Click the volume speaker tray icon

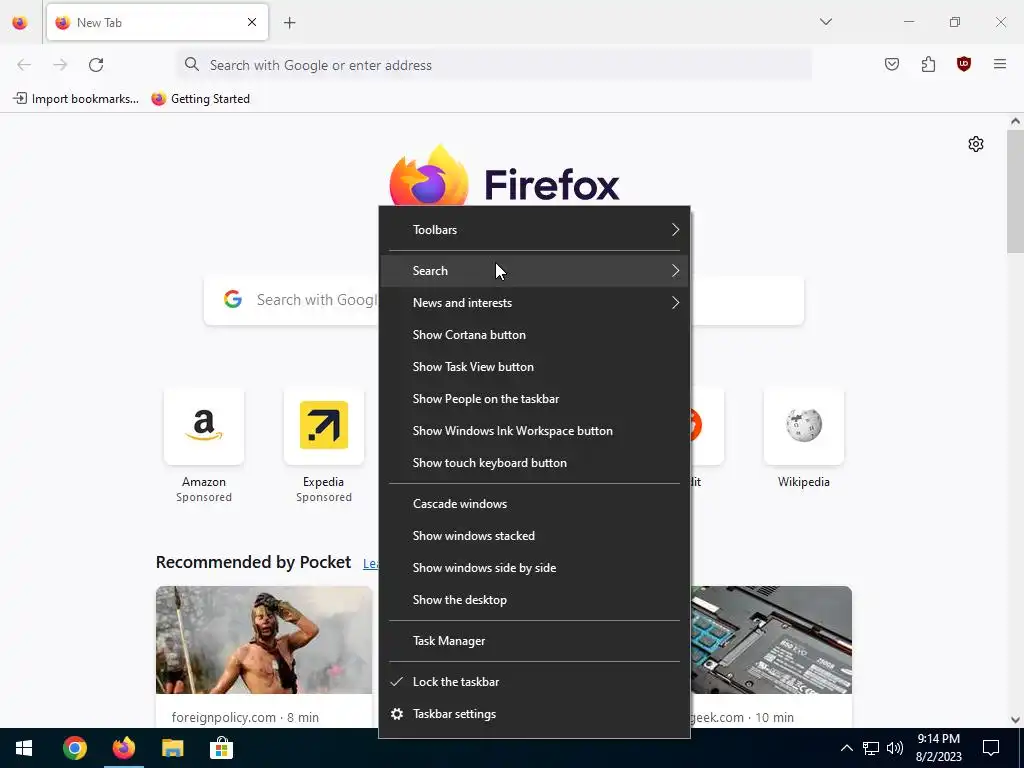895,748
